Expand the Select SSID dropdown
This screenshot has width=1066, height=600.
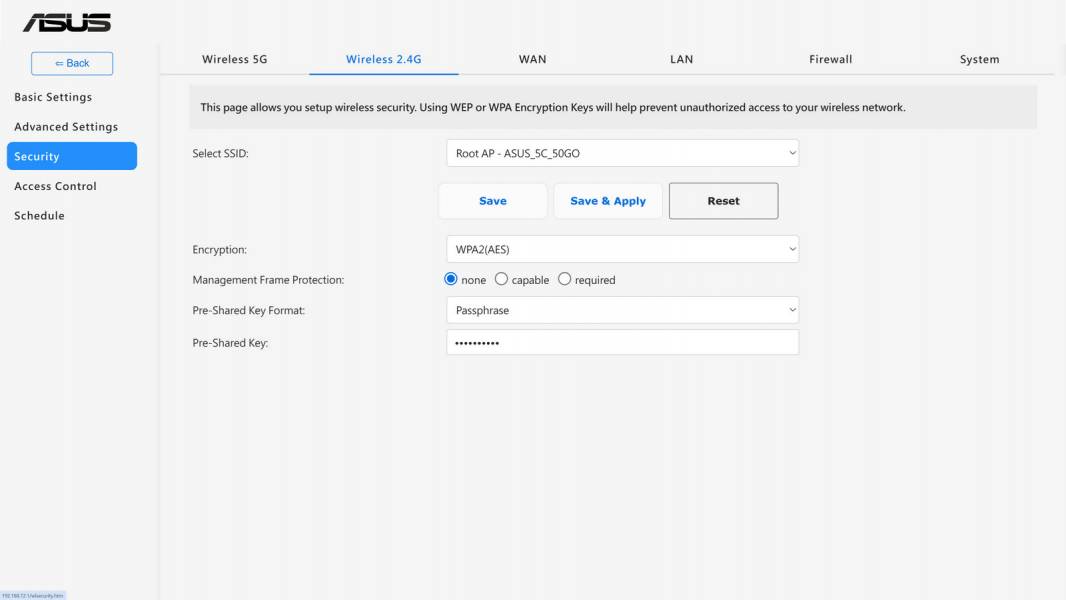[x=622, y=154]
